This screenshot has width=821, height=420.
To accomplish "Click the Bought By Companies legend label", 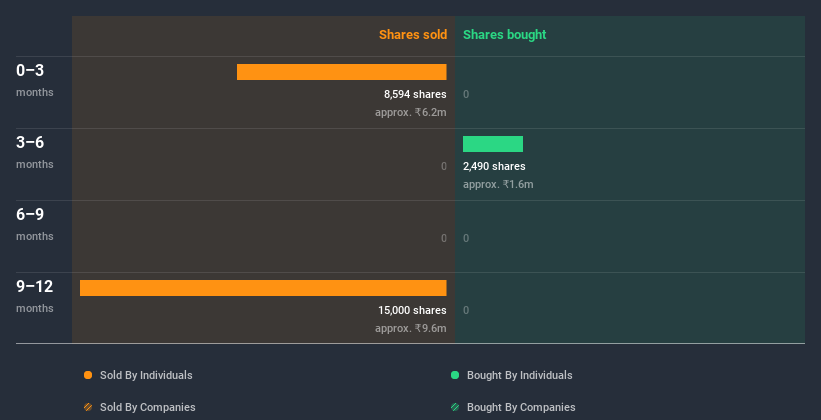I will click(521, 407).
